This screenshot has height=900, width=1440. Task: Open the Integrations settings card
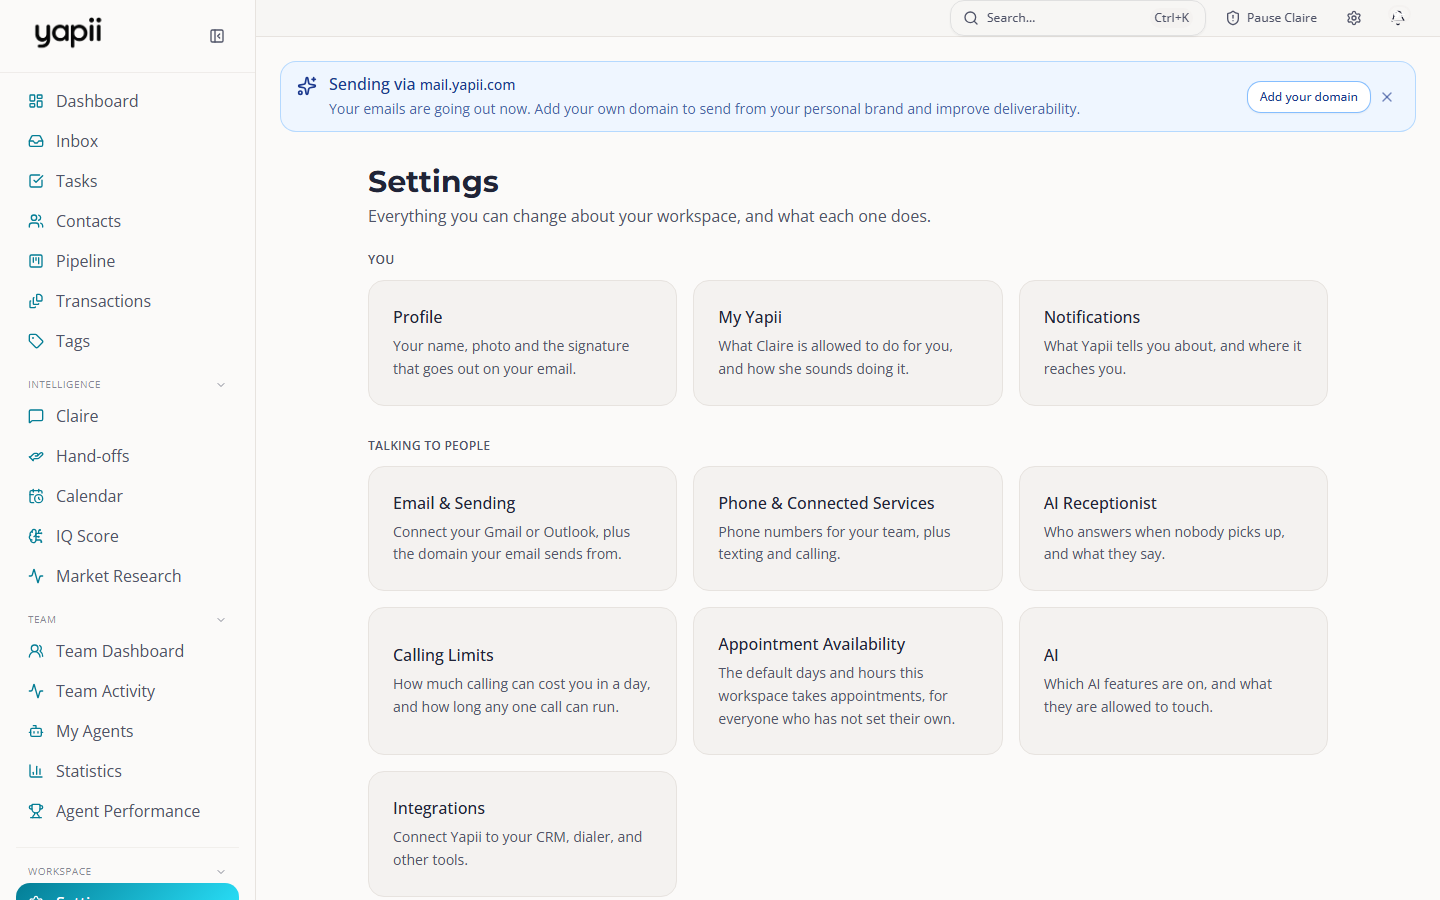[x=522, y=834]
